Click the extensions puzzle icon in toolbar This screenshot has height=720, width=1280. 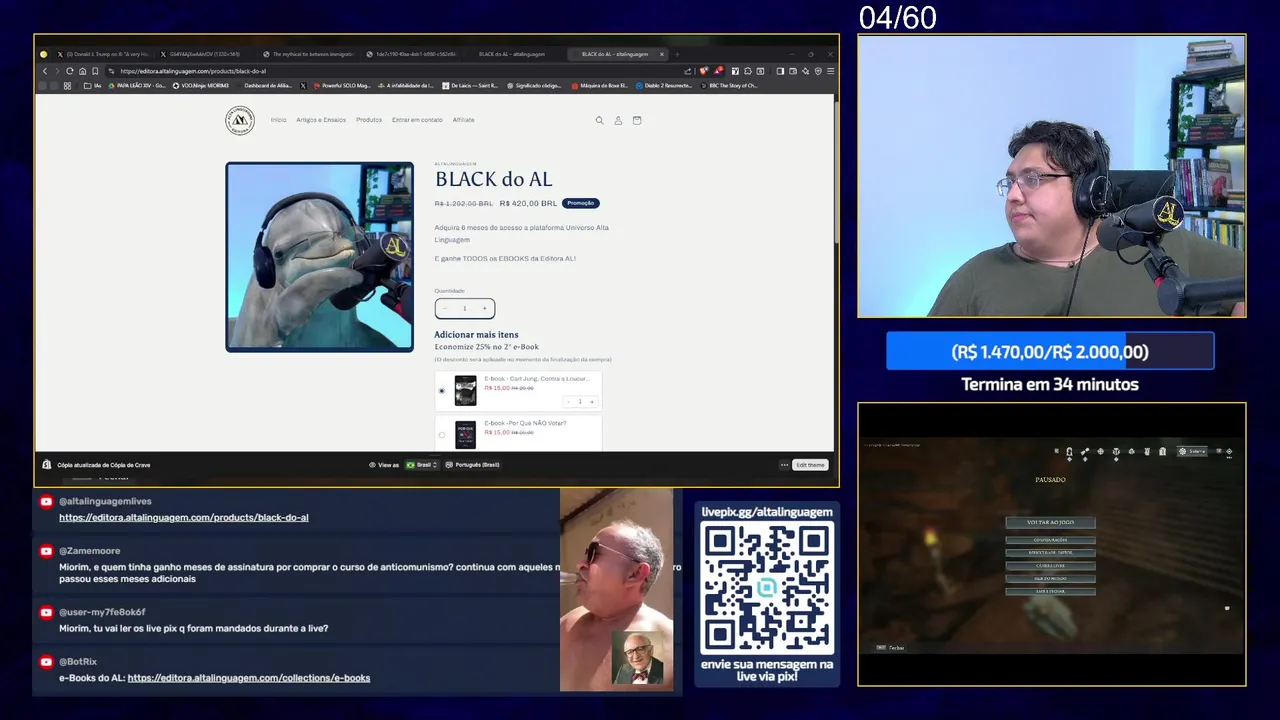[748, 71]
